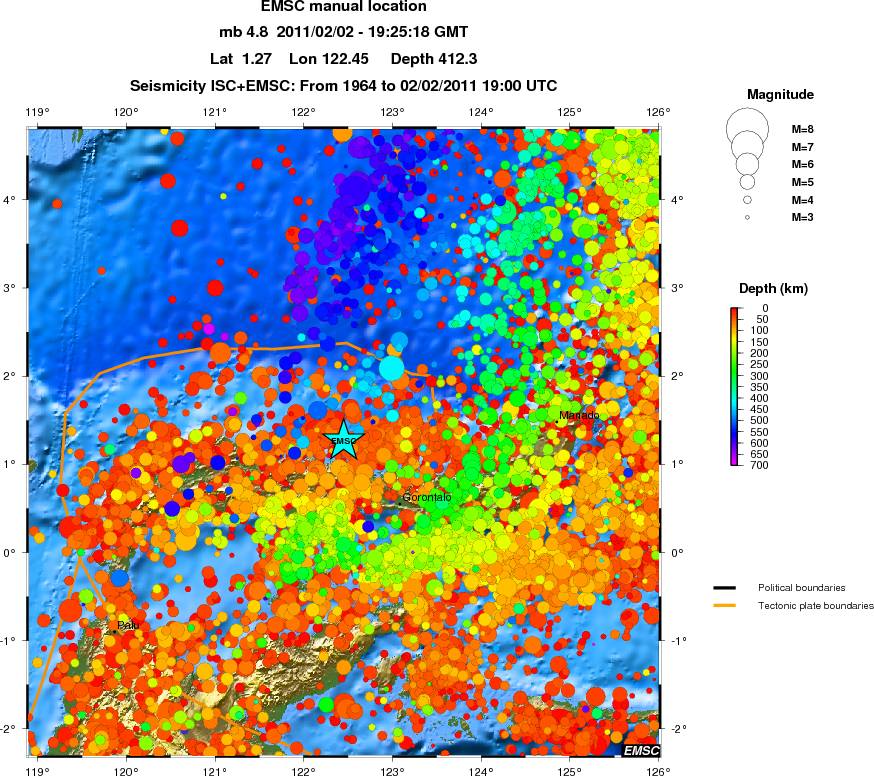Screen dimensions: 874x776
Task: Click the "125°" label on the bottom axis
Action: click(x=569, y=771)
